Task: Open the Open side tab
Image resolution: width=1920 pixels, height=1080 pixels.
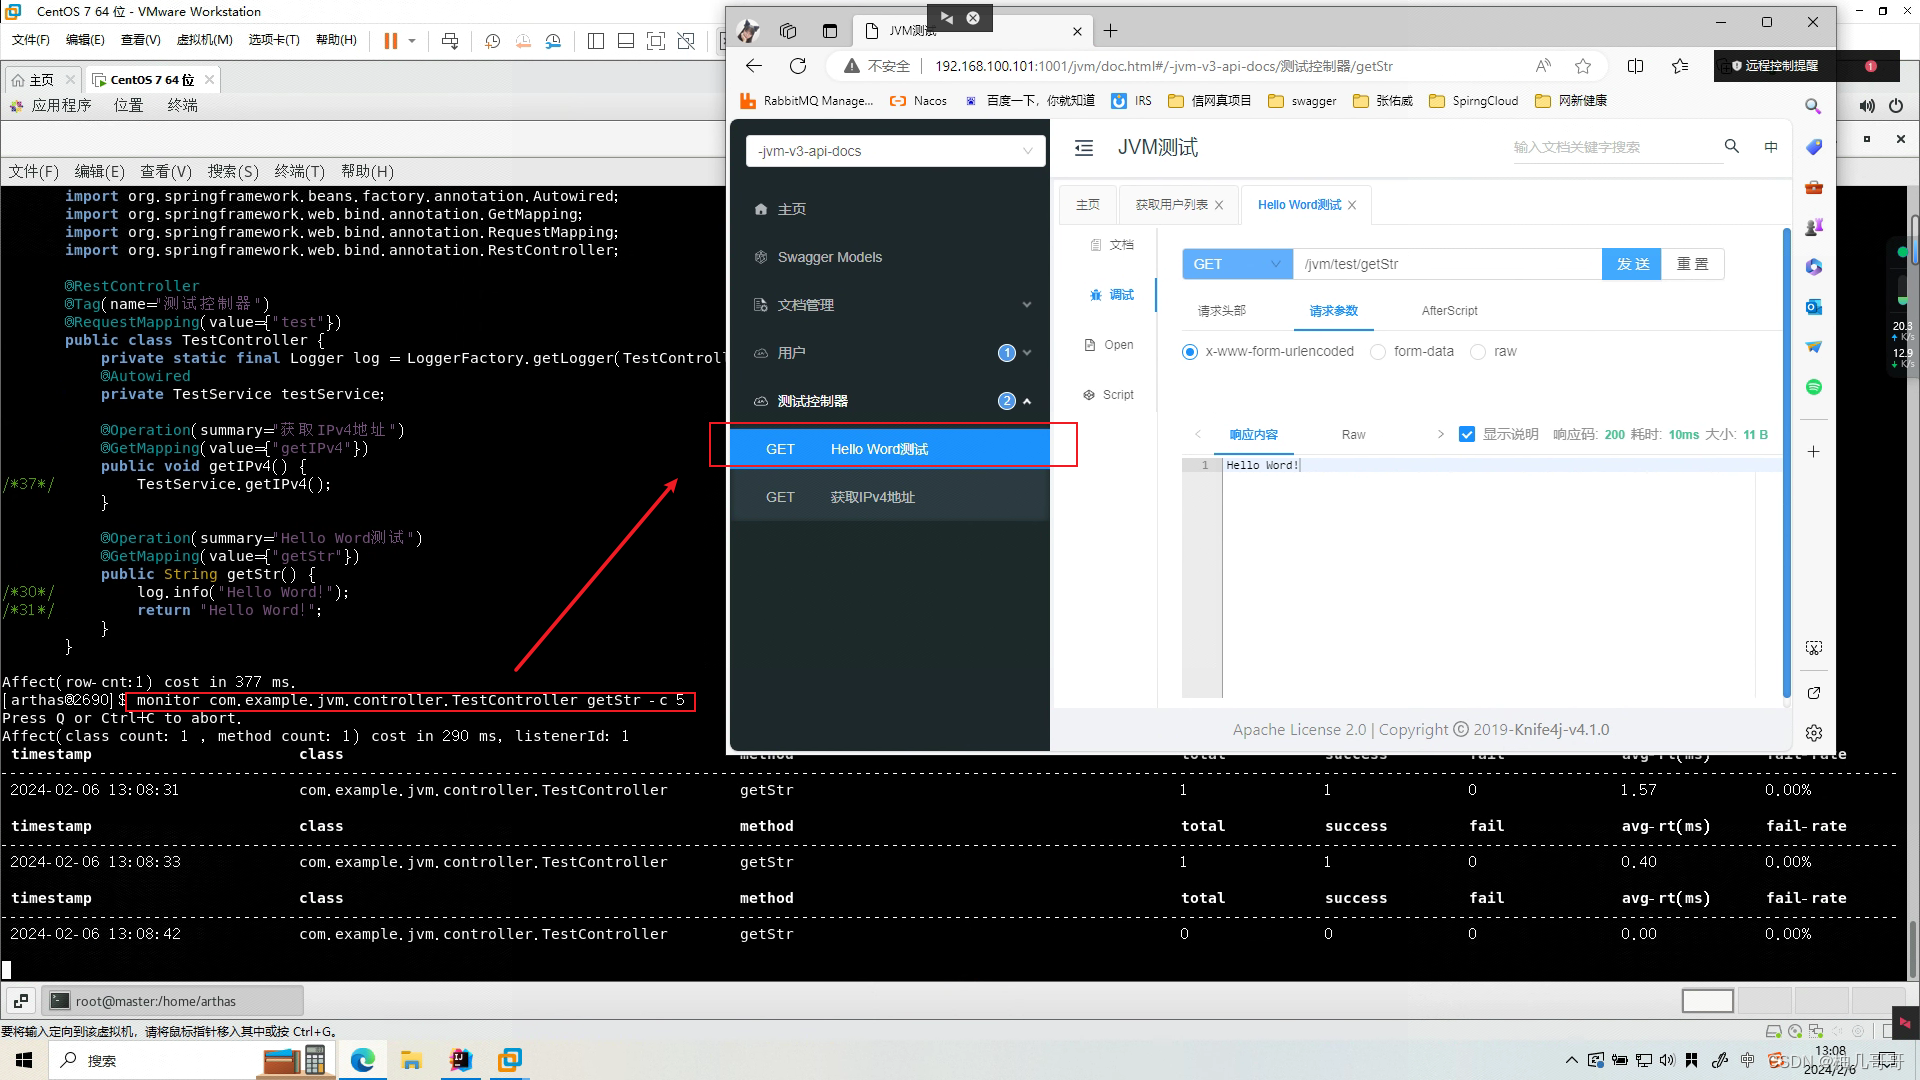Action: click(x=1110, y=345)
